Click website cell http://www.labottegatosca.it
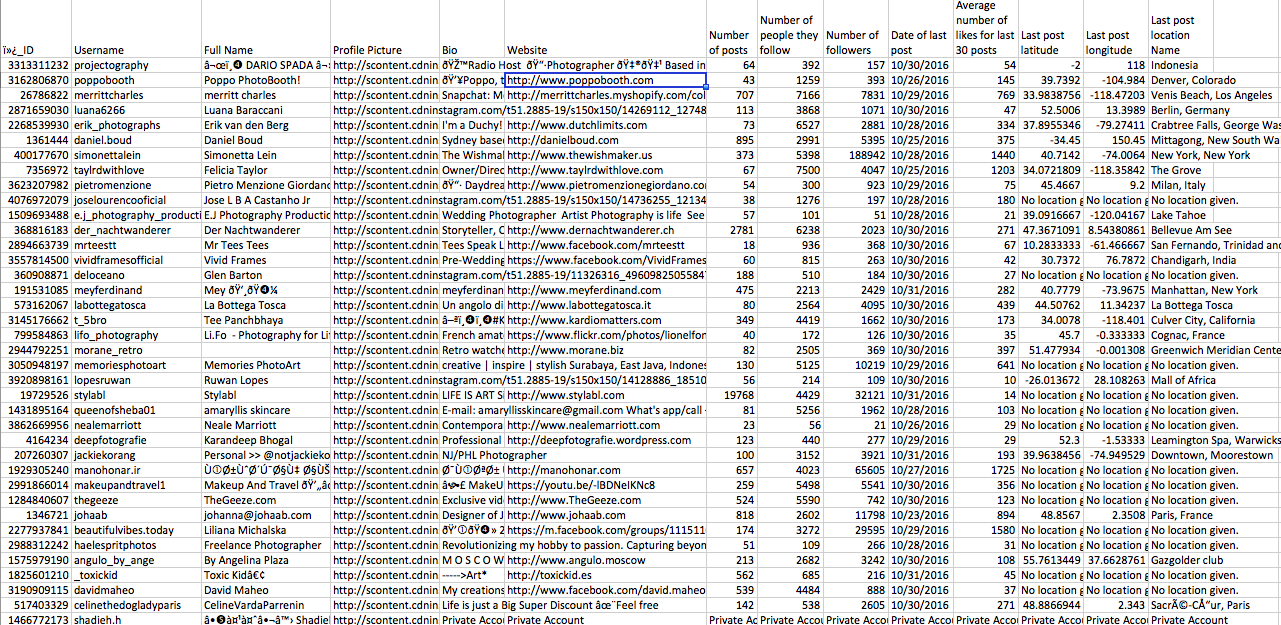 click(605, 305)
